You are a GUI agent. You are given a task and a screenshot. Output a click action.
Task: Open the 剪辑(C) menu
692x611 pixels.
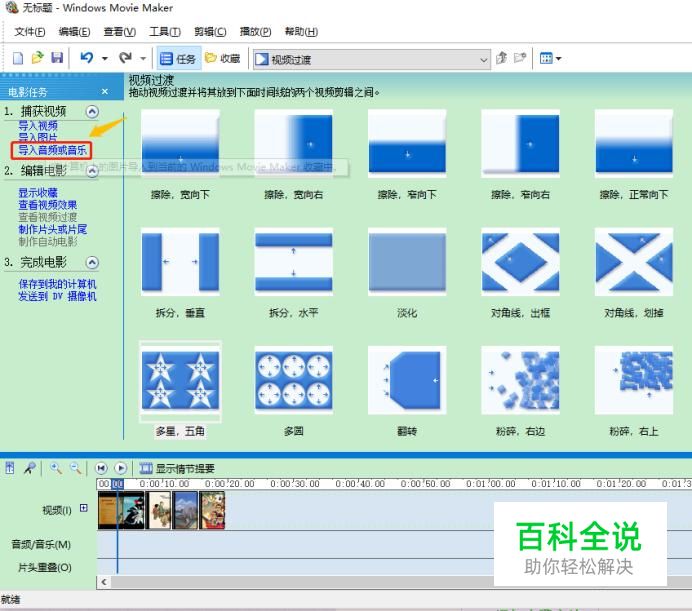click(210, 32)
